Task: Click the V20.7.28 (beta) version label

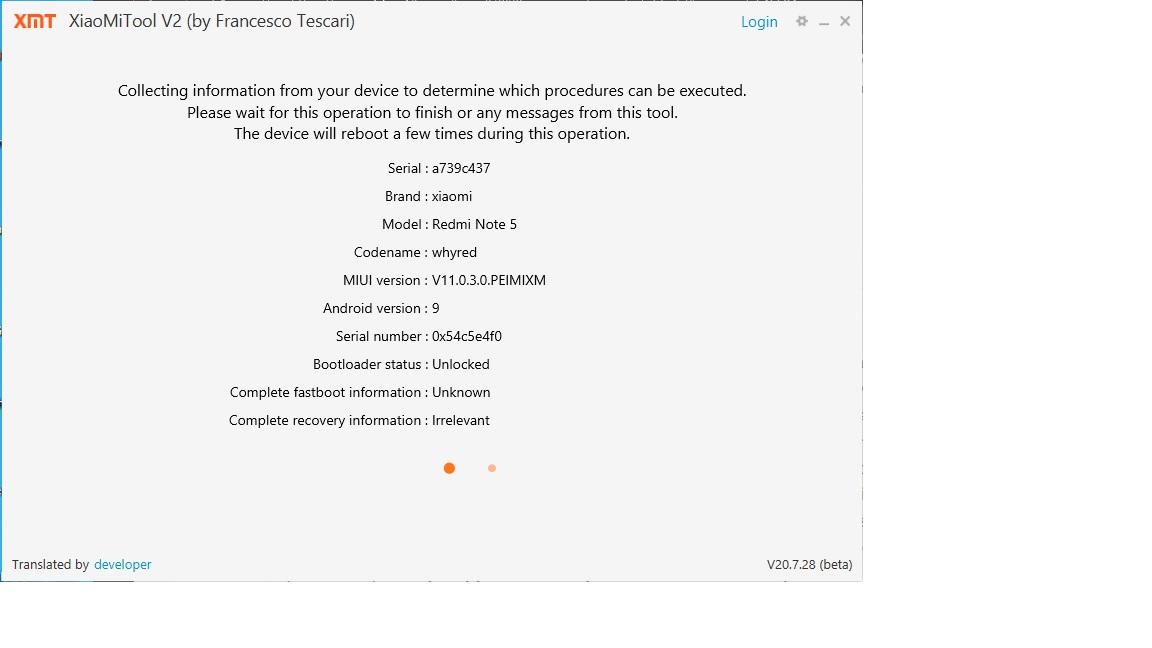Action: point(809,564)
